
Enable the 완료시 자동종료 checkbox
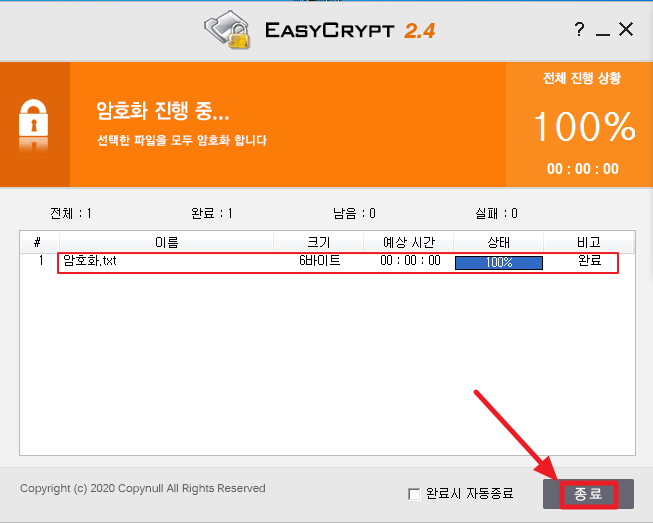click(x=414, y=494)
